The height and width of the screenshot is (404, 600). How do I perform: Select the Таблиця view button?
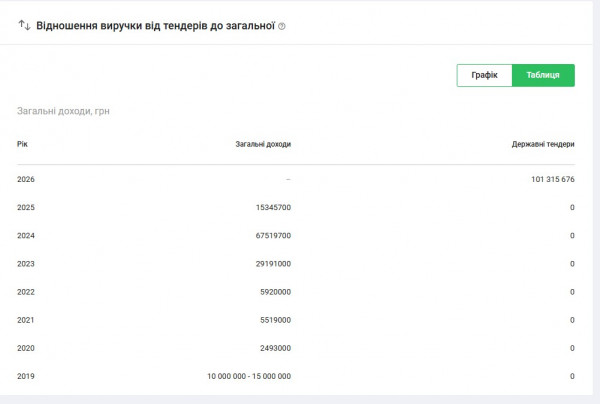[543, 75]
